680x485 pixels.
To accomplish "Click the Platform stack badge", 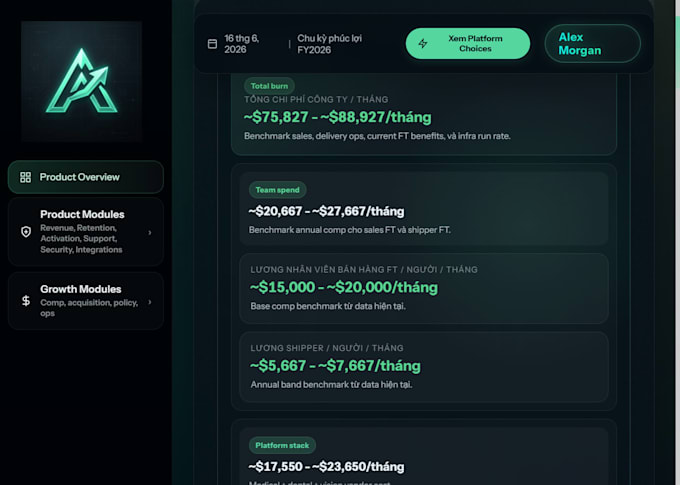I will (x=282, y=445).
